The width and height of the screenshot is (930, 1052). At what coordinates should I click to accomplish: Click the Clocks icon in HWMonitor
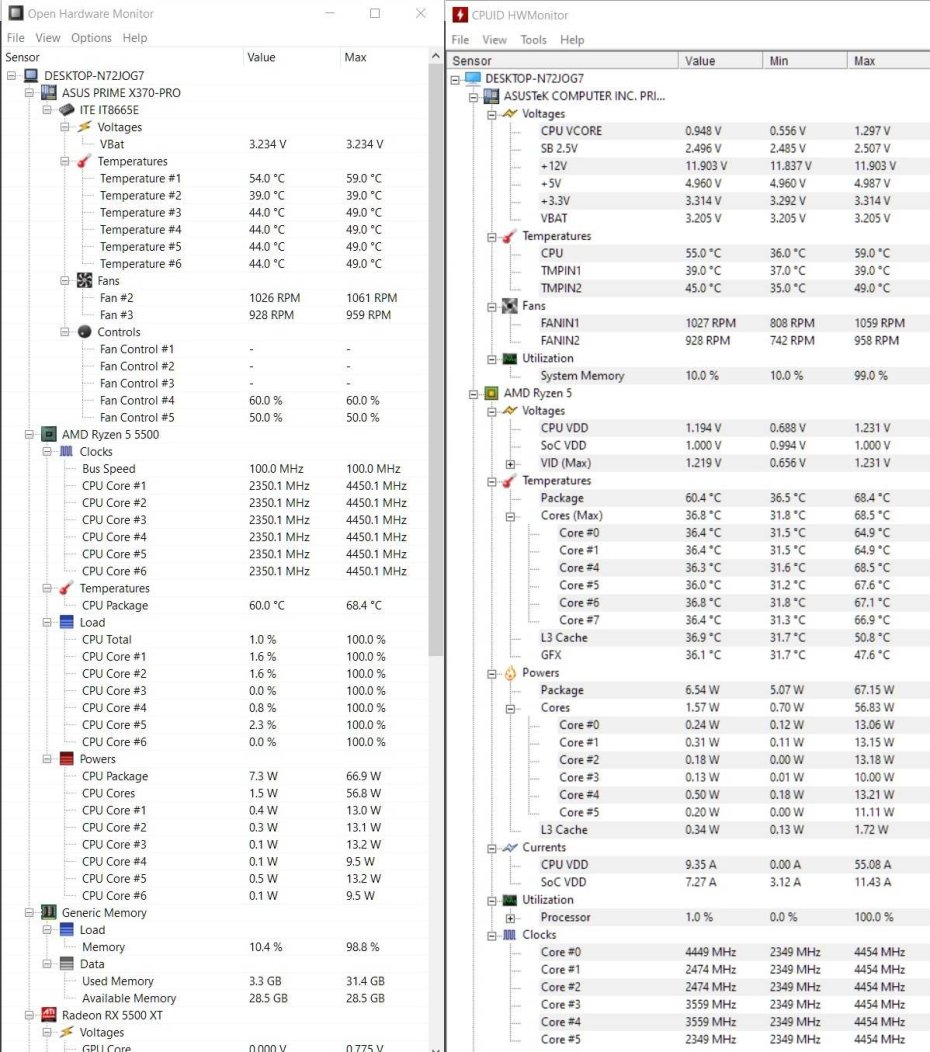point(510,935)
